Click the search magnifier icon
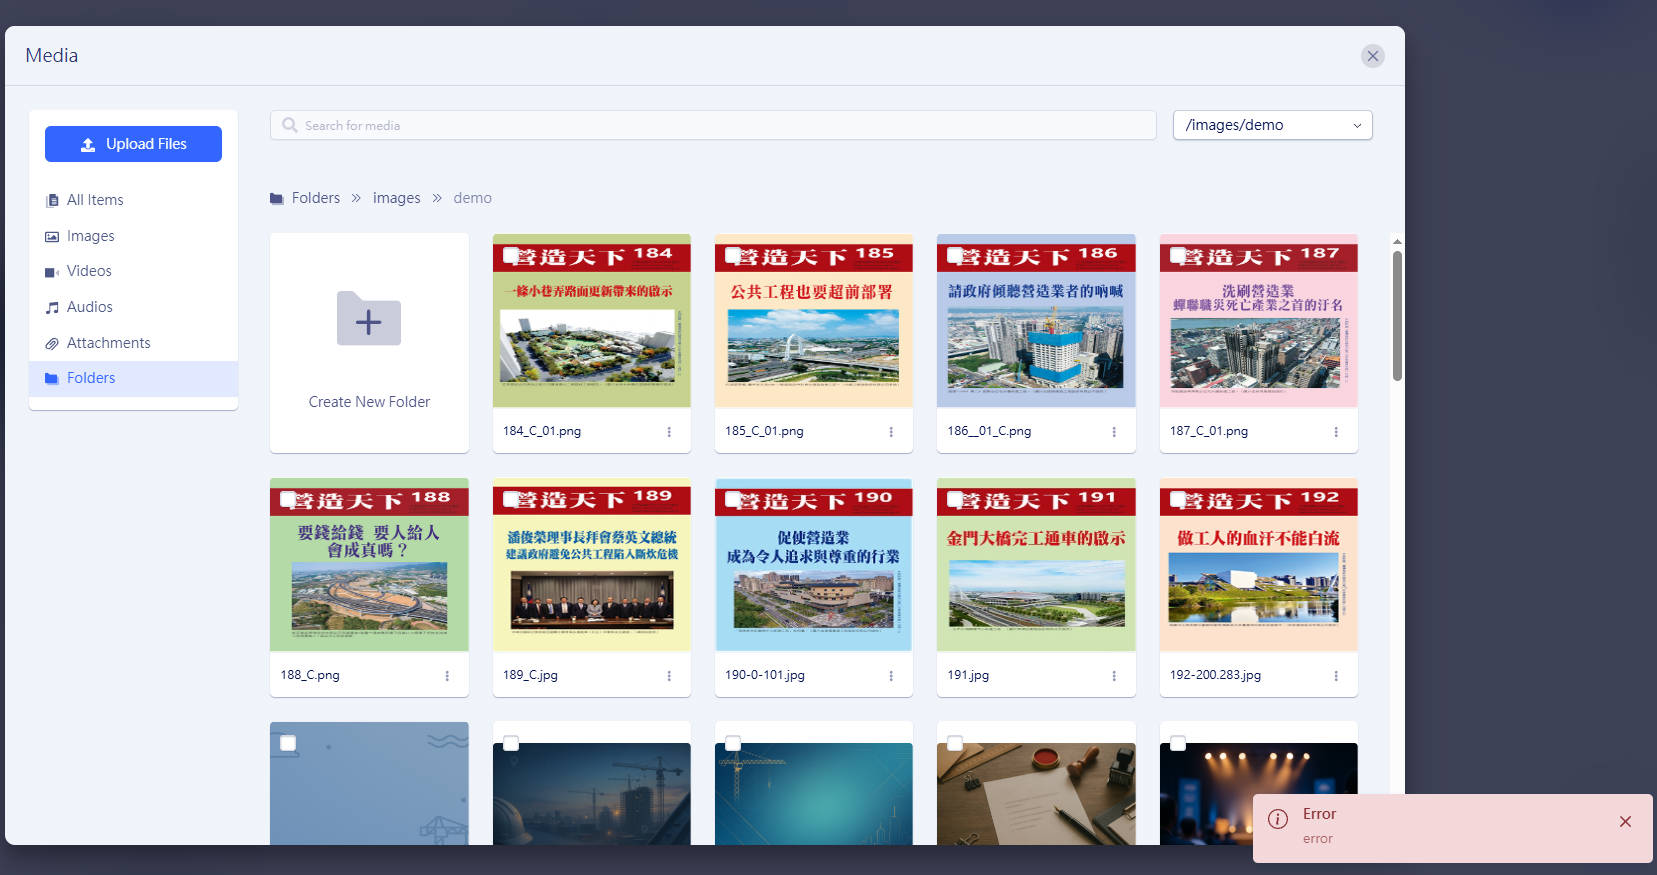The width and height of the screenshot is (1657, 875). (x=290, y=125)
